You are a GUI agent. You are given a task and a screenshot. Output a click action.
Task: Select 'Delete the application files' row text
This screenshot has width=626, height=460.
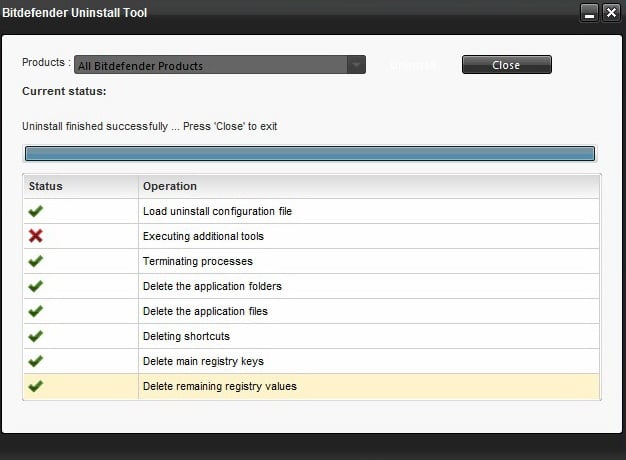205,311
